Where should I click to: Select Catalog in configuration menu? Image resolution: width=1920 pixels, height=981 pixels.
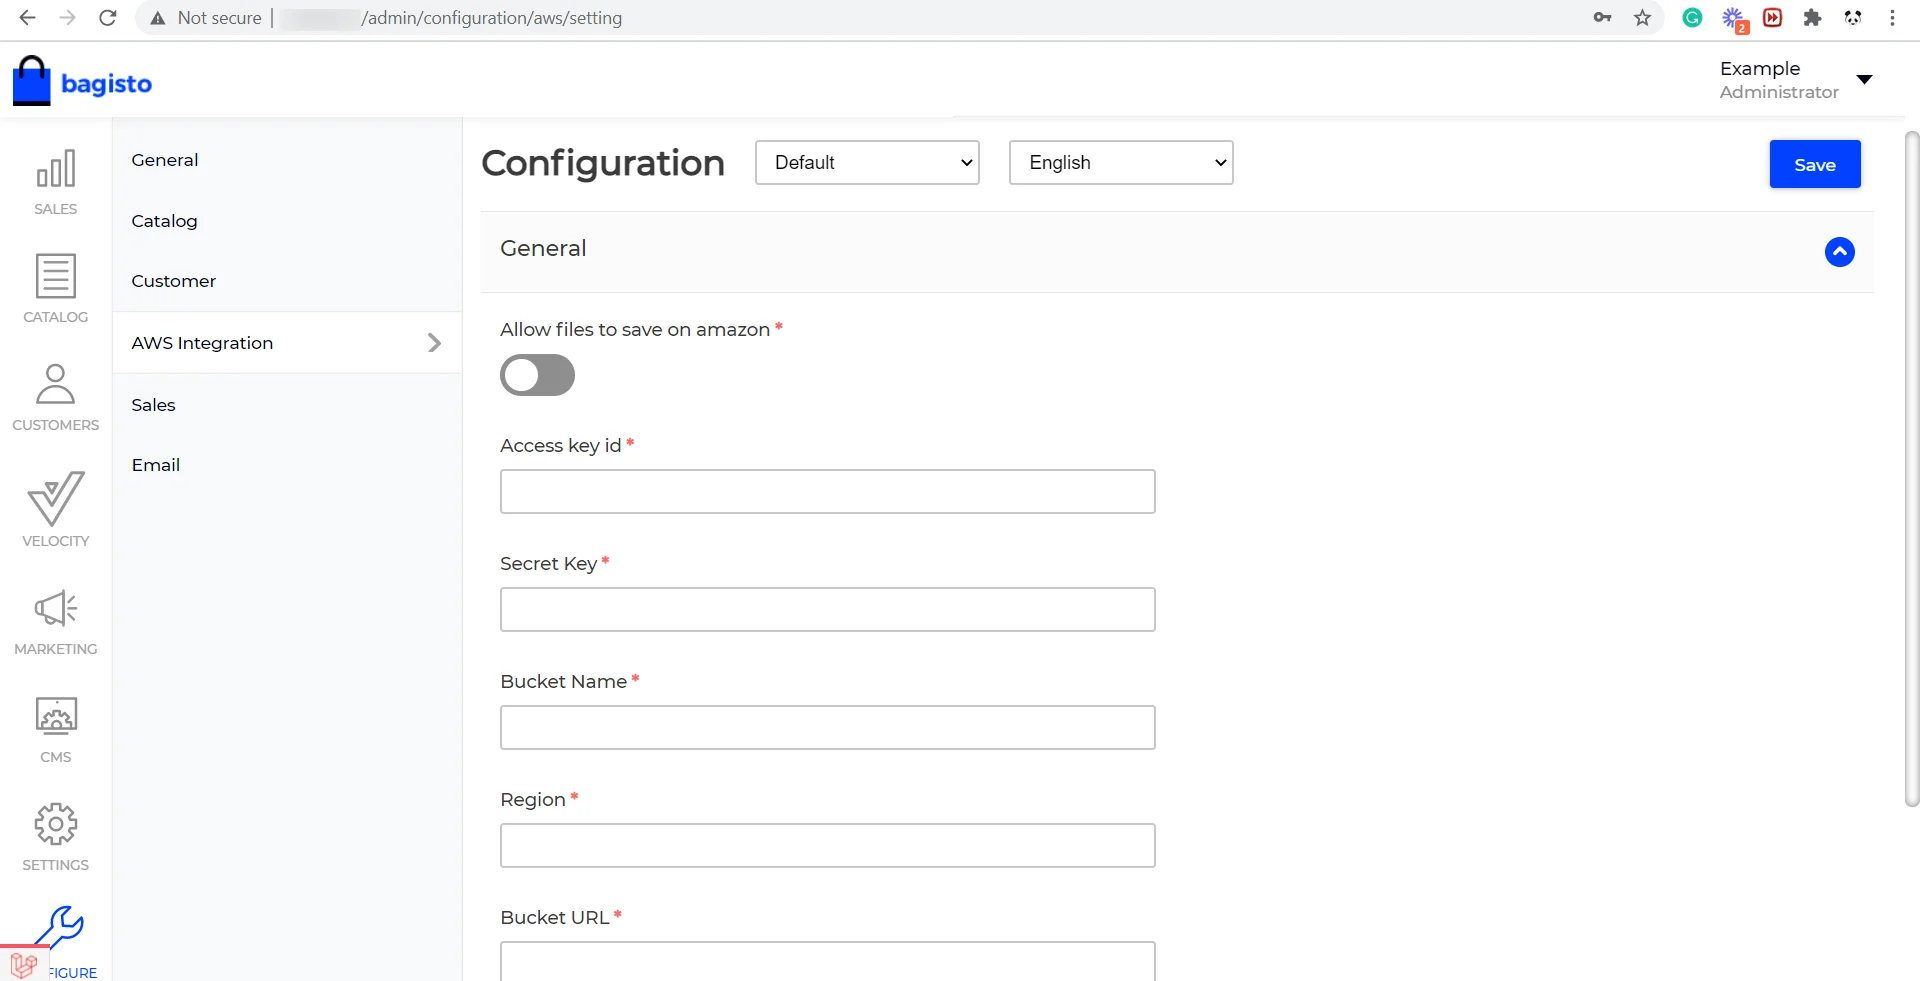pyautogui.click(x=164, y=221)
